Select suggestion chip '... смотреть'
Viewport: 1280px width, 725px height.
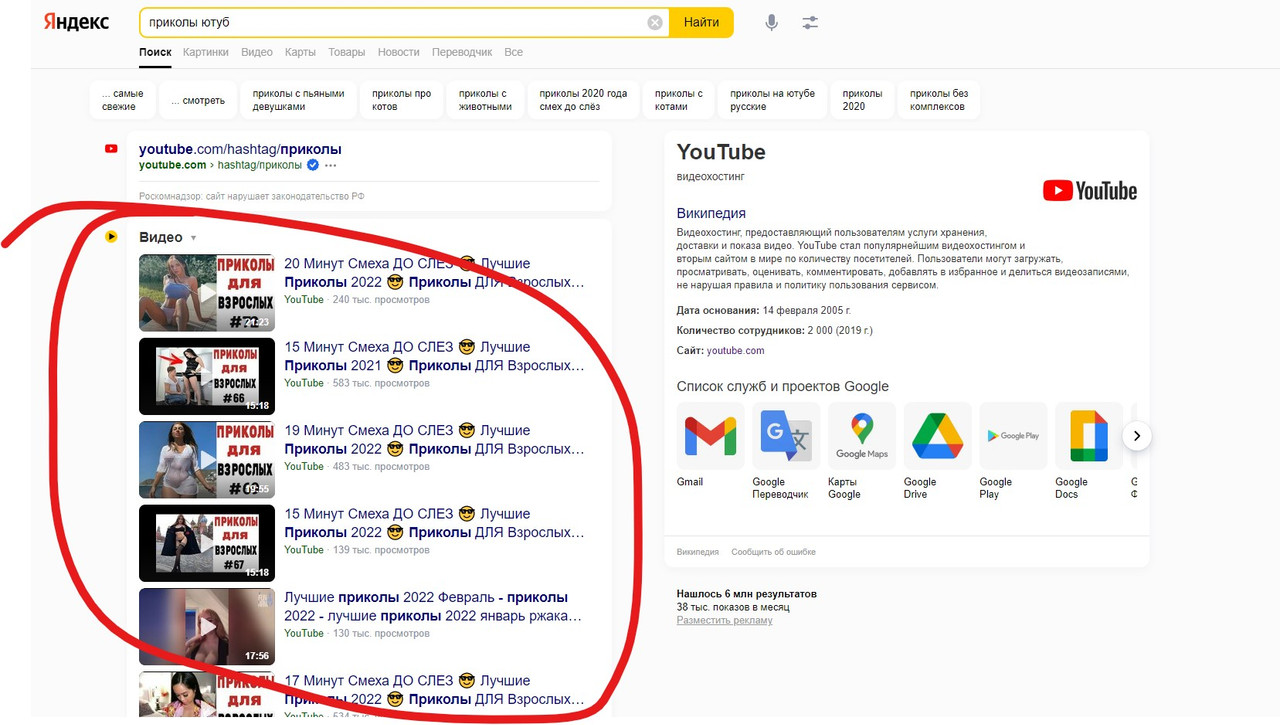(x=198, y=100)
